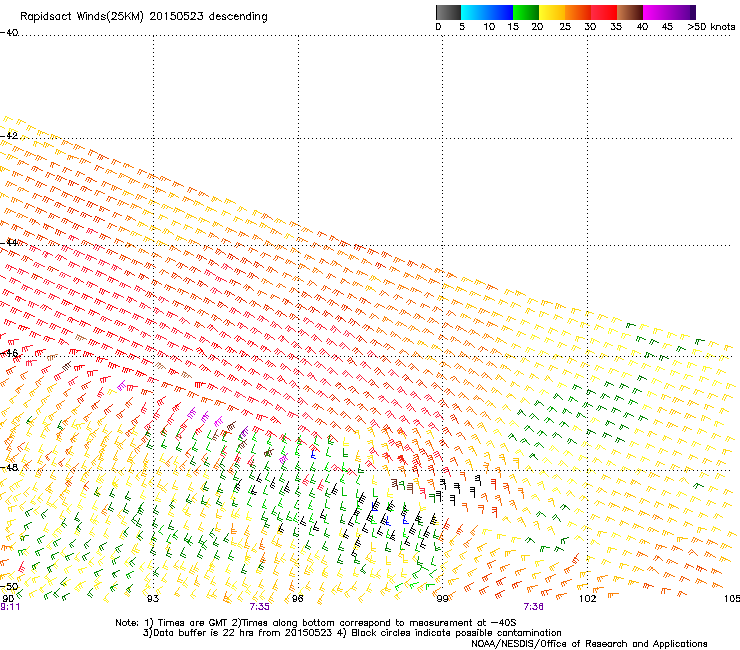Viewport: 740px width, 650px height.
Task: Click the 'Black circles indicate possible contamination' note
Action: pos(449,633)
